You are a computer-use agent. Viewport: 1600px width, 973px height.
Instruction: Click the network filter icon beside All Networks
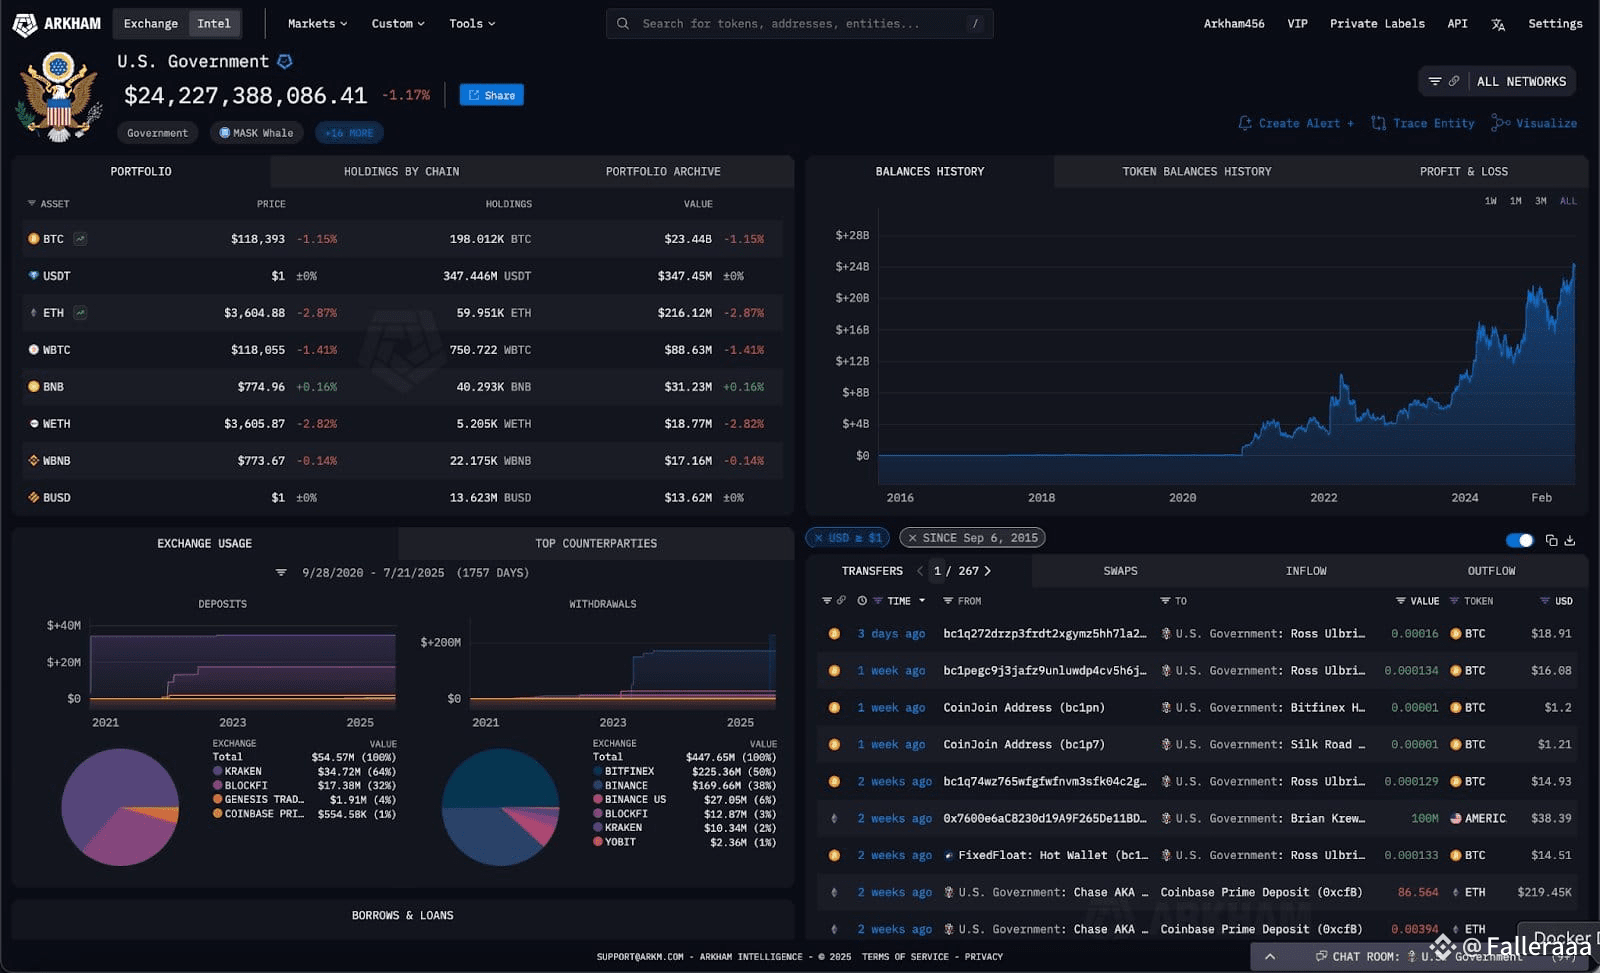pos(1435,82)
